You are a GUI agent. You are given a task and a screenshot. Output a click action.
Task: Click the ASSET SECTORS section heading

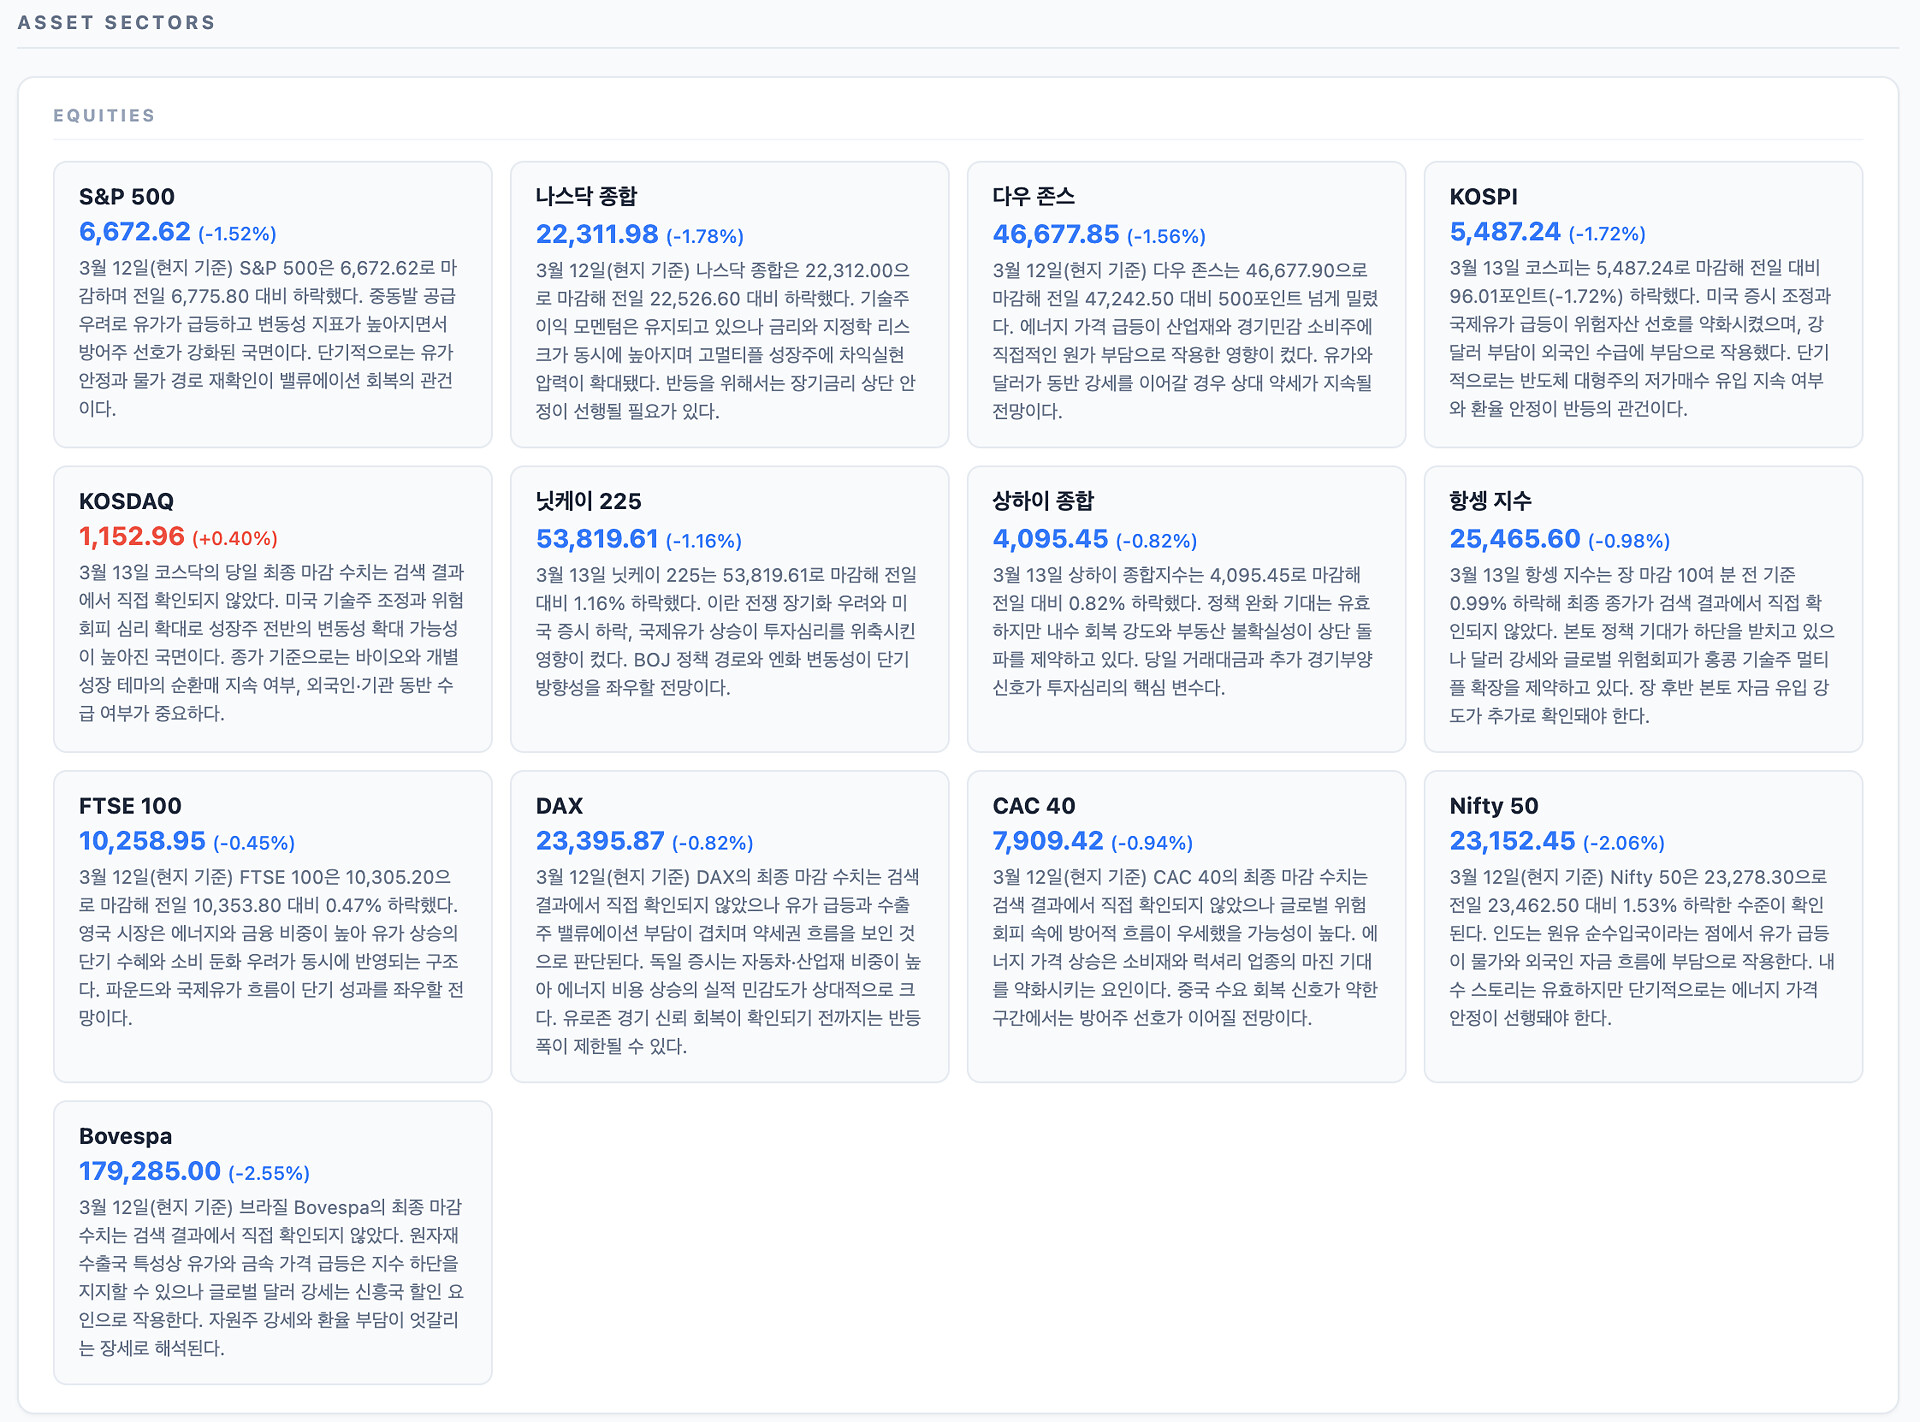click(116, 22)
